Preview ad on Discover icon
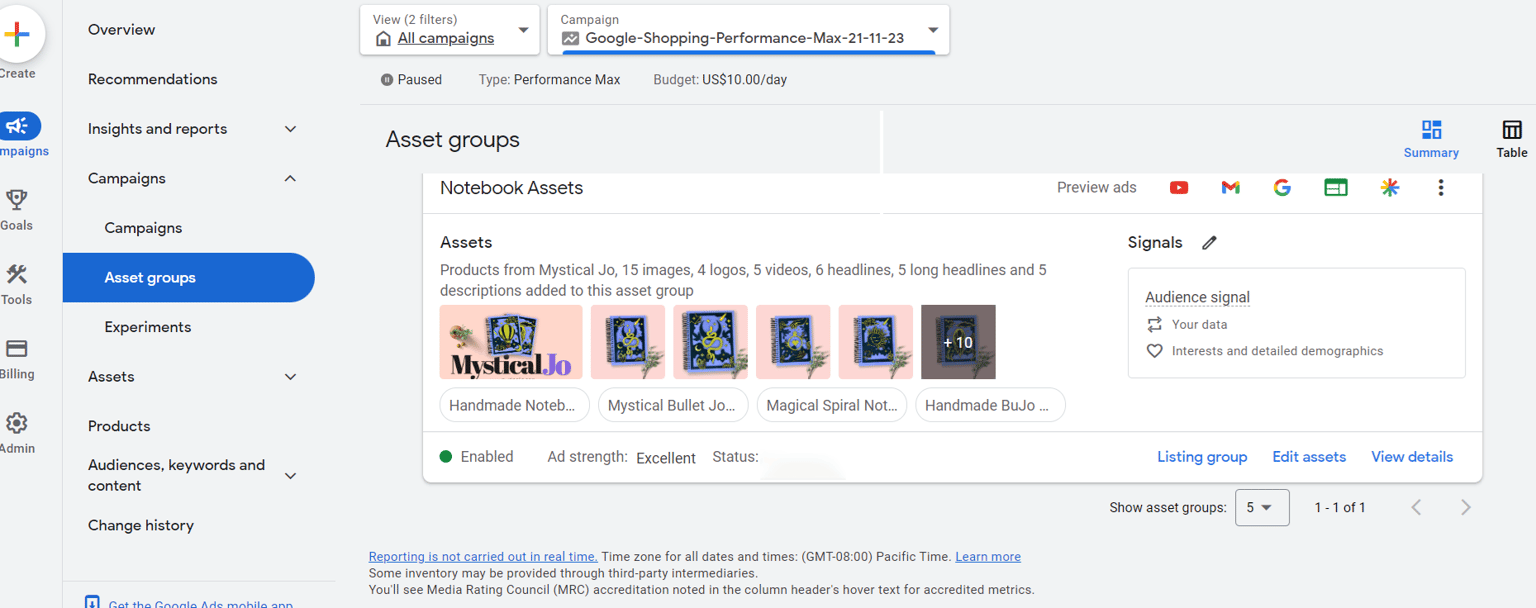The image size is (1536, 608). [x=1389, y=187]
